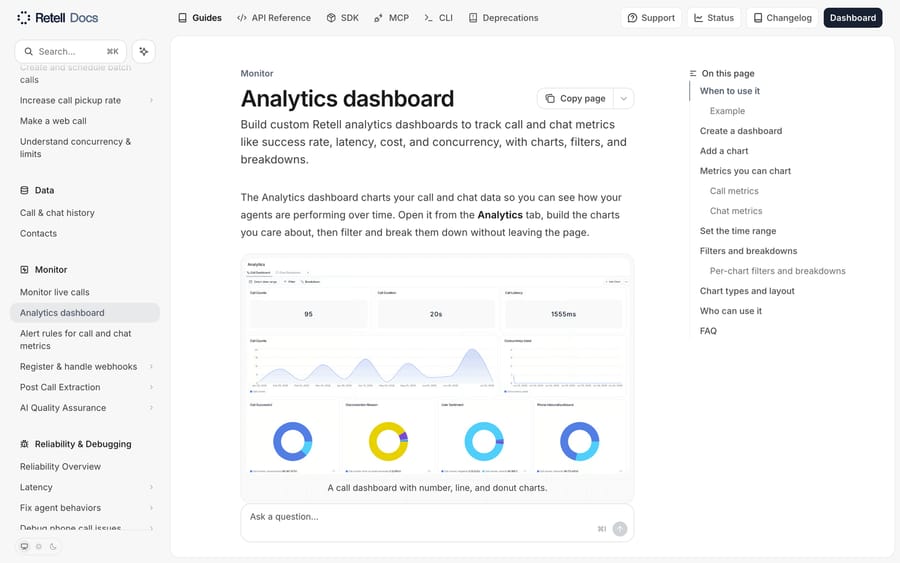Expand Post Call Extraction chevron
Viewport: 900px width, 563px height.
point(152,387)
